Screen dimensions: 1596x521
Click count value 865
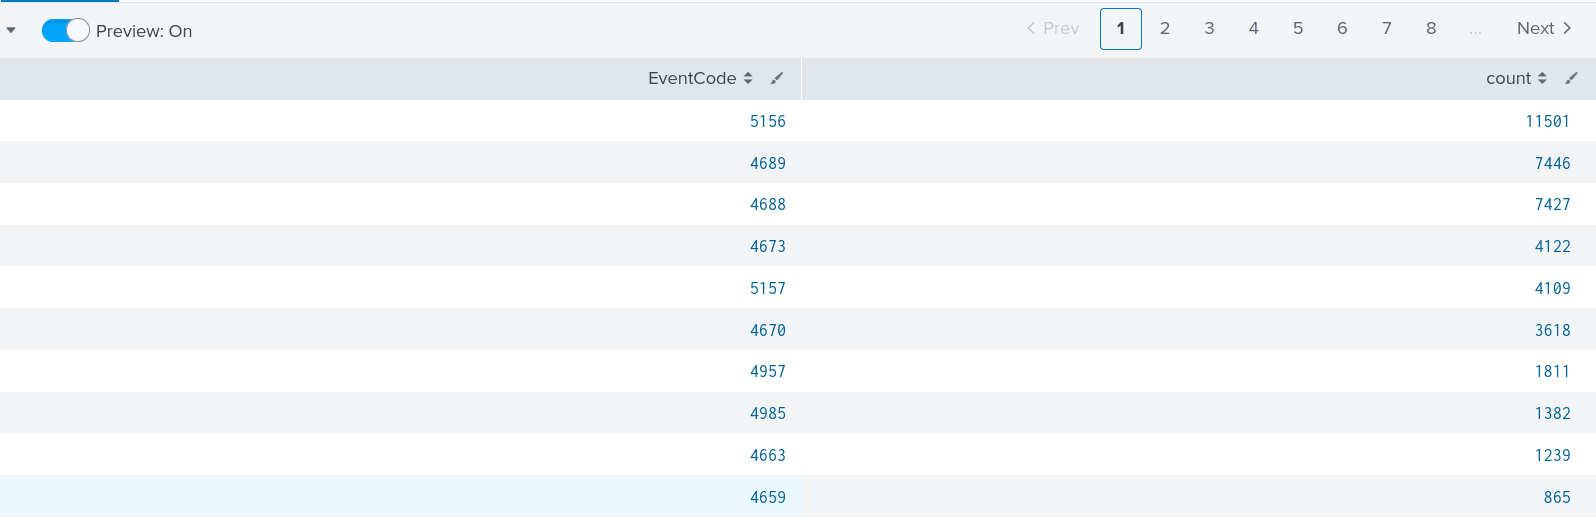pyautogui.click(x=1557, y=497)
